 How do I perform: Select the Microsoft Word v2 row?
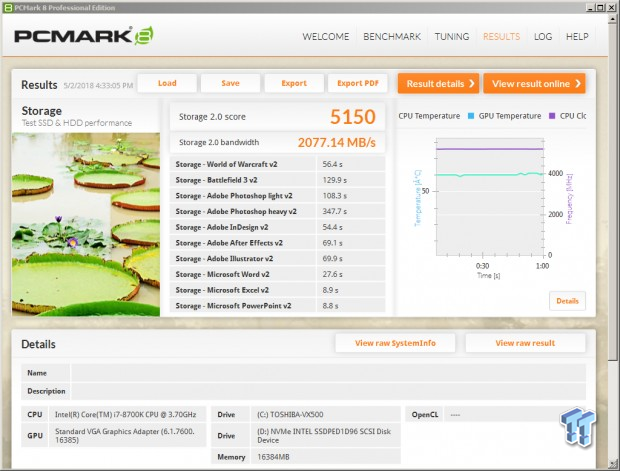(x=278, y=274)
